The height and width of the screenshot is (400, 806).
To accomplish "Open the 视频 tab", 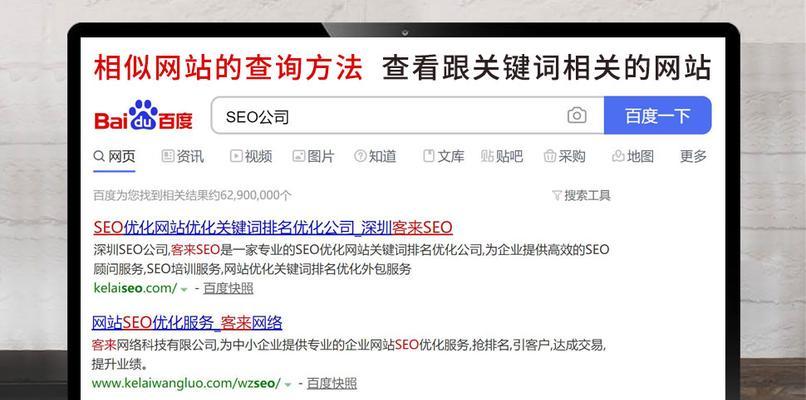I will tap(251, 156).
